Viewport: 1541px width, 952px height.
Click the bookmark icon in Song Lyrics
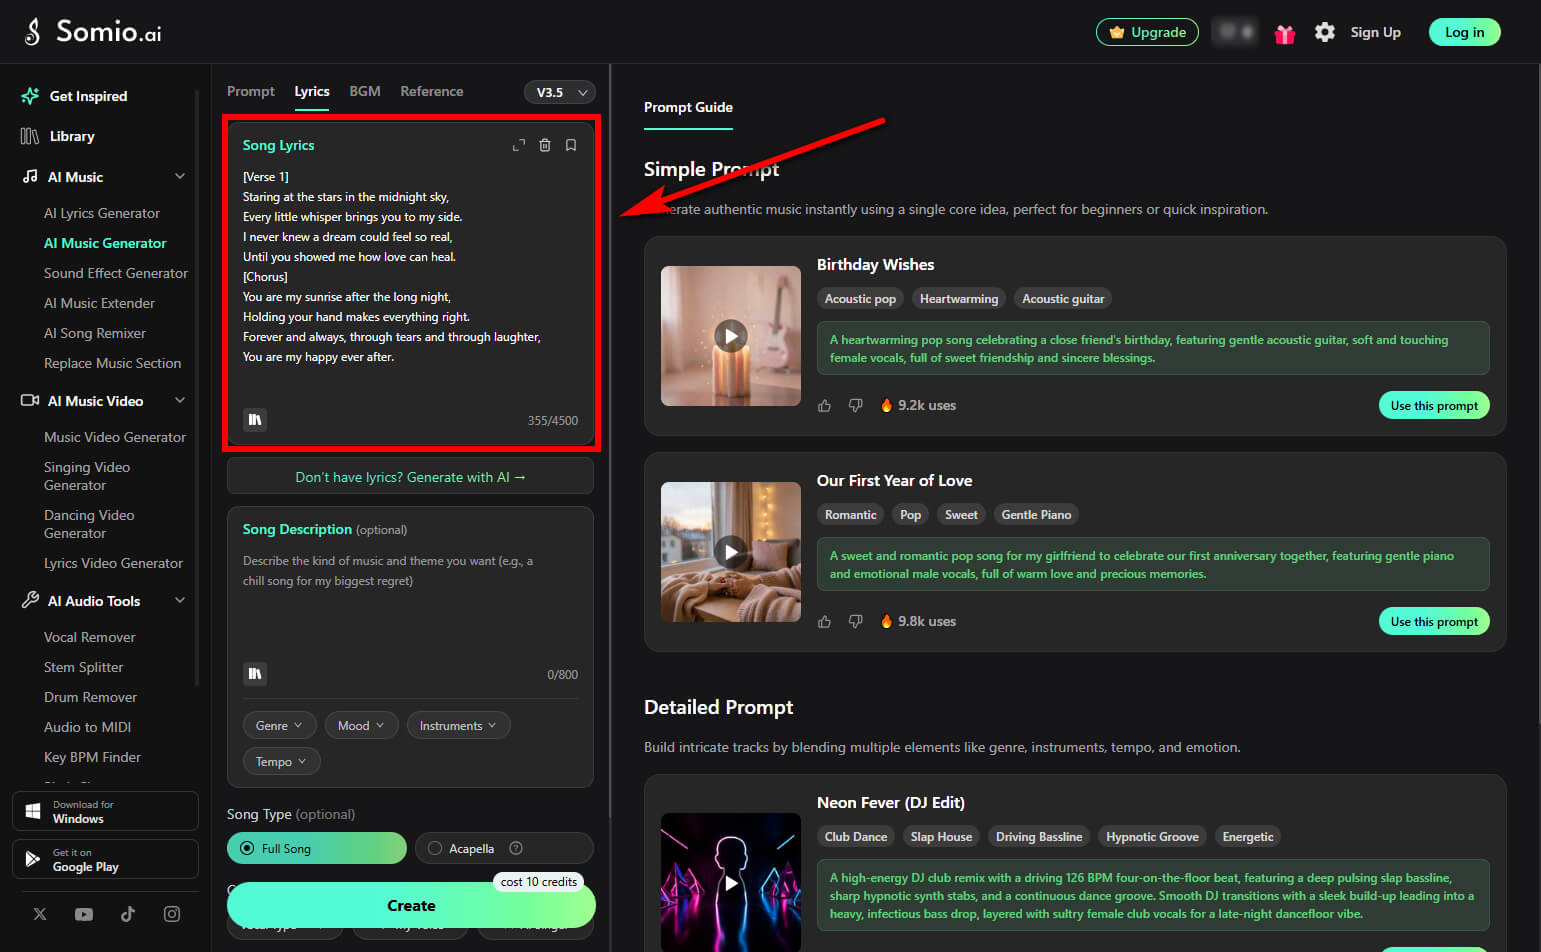571,145
